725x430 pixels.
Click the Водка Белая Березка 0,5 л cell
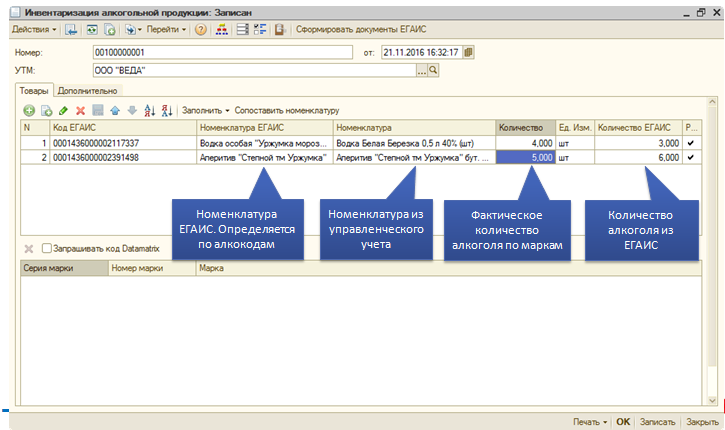coord(414,143)
